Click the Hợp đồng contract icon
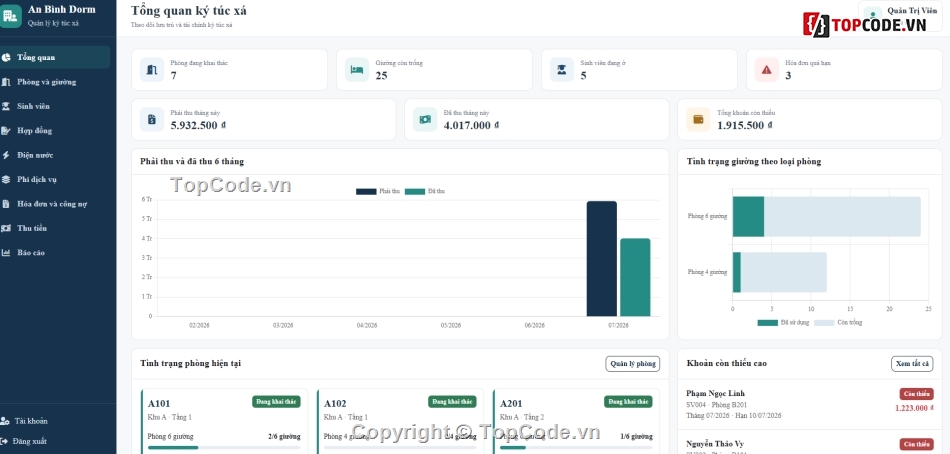 pos(6,130)
